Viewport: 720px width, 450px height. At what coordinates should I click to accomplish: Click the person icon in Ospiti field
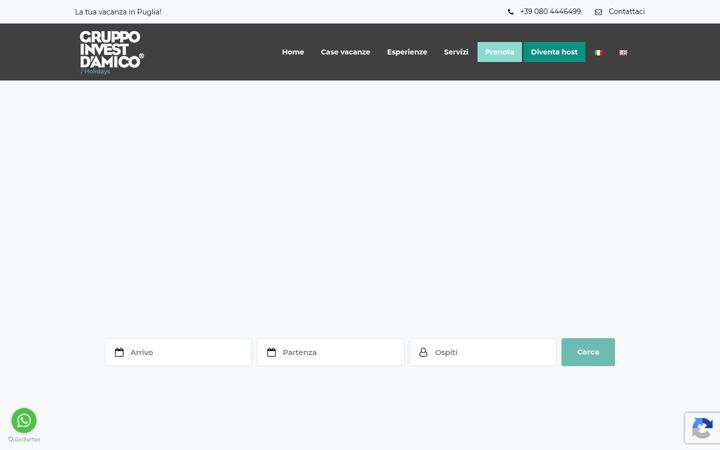[423, 352]
